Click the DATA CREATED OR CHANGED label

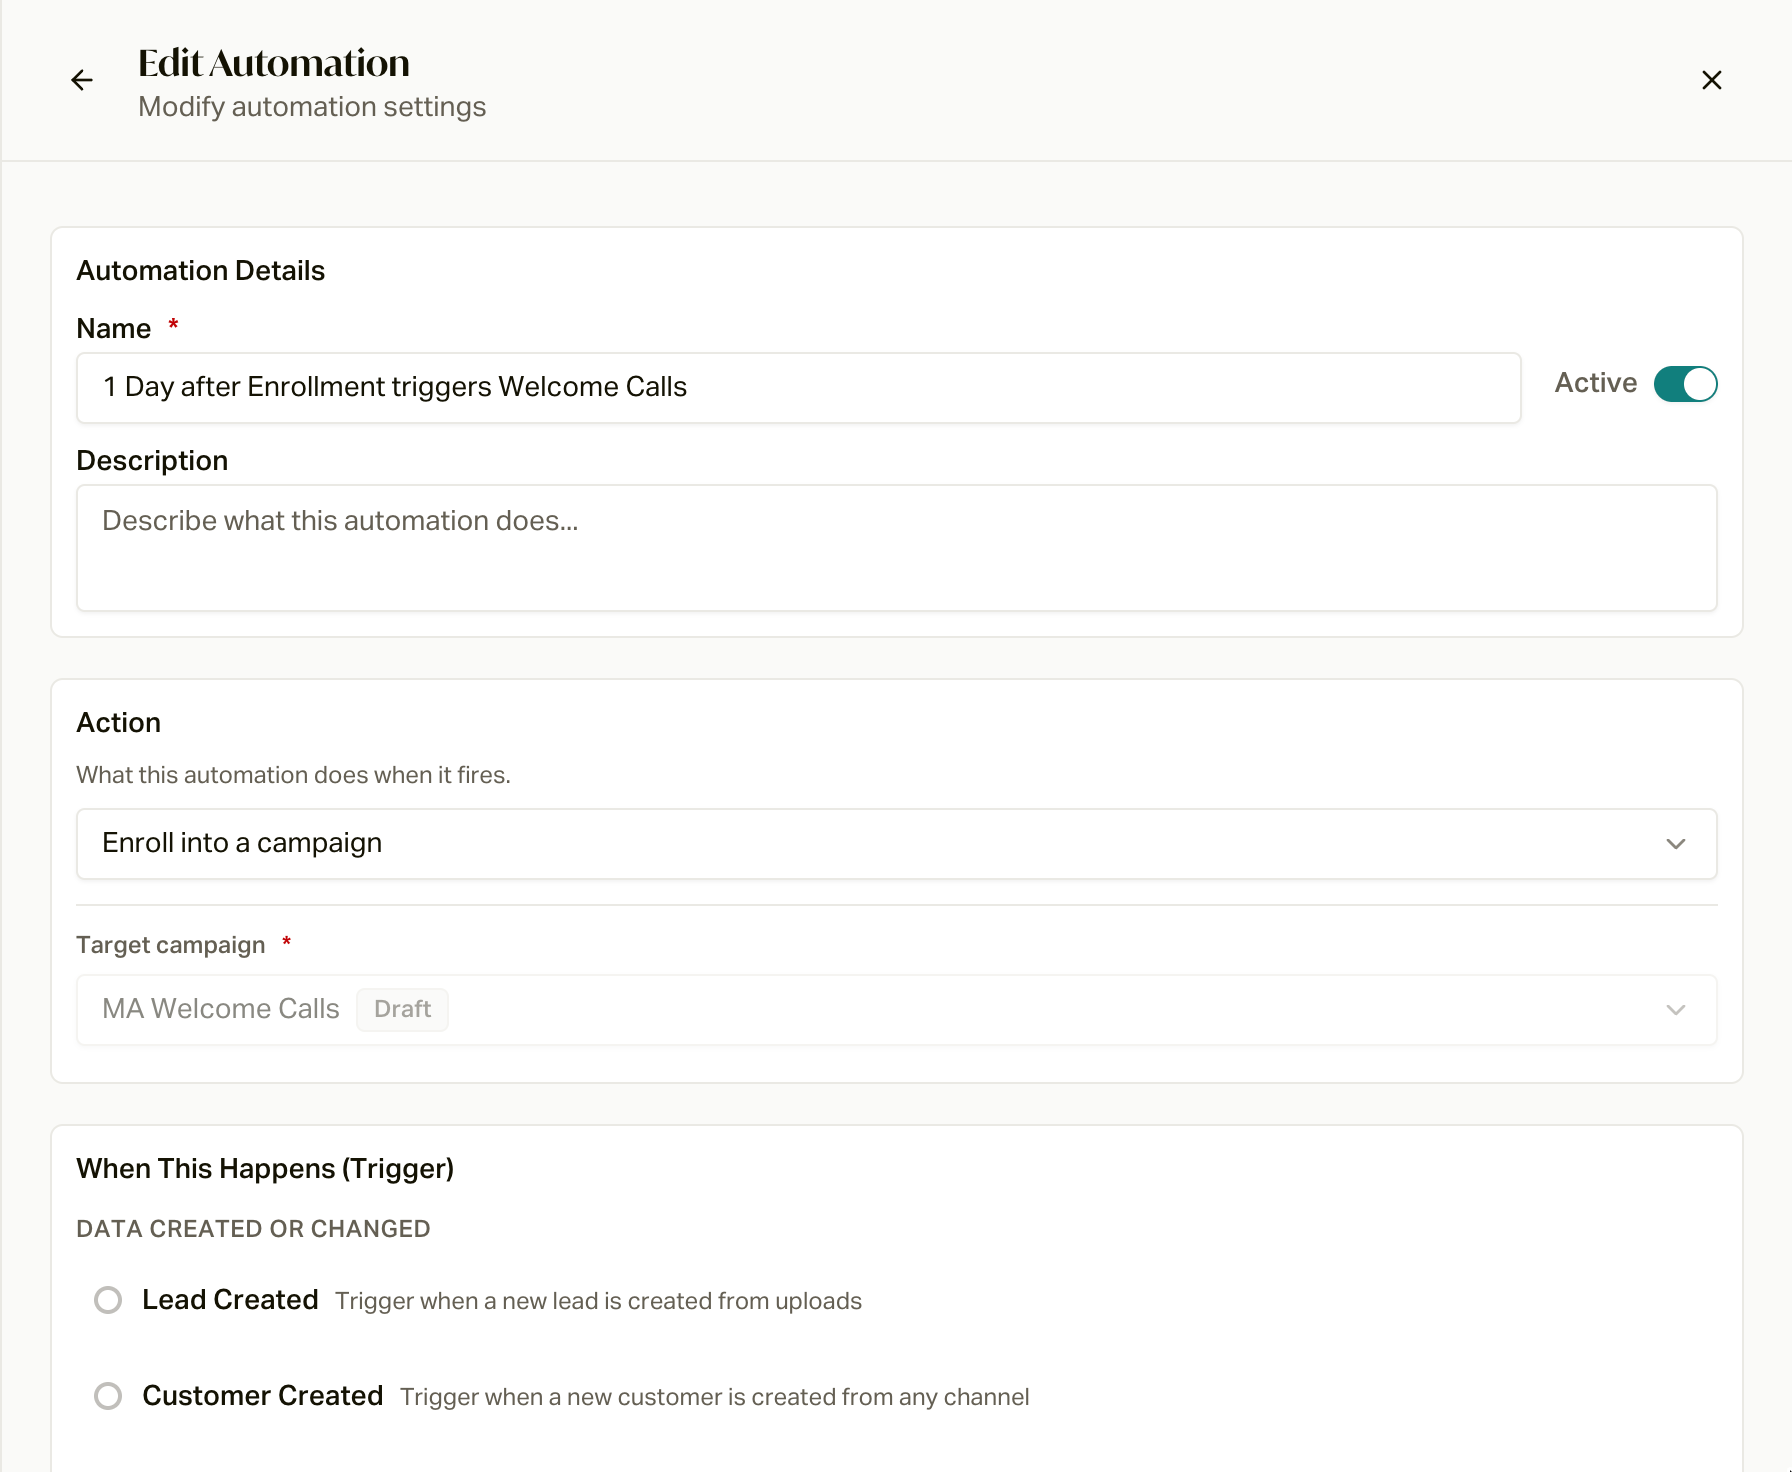pos(253,1229)
